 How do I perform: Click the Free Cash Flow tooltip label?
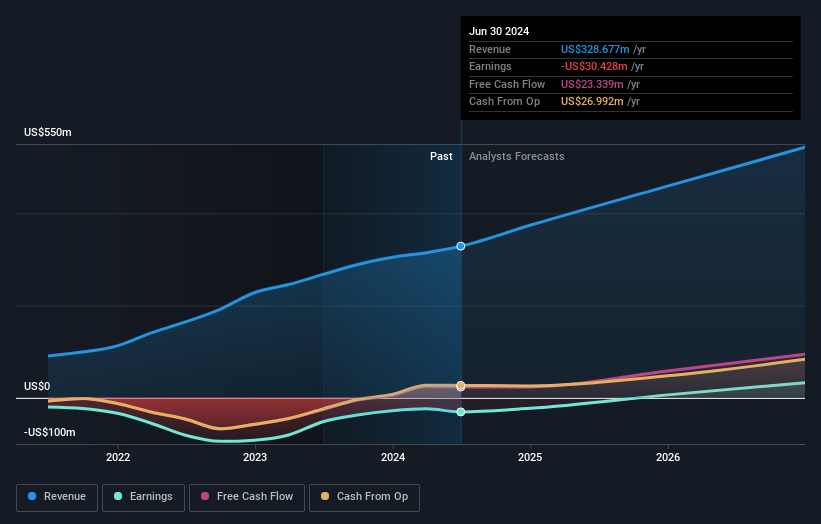pyautogui.click(x=507, y=84)
